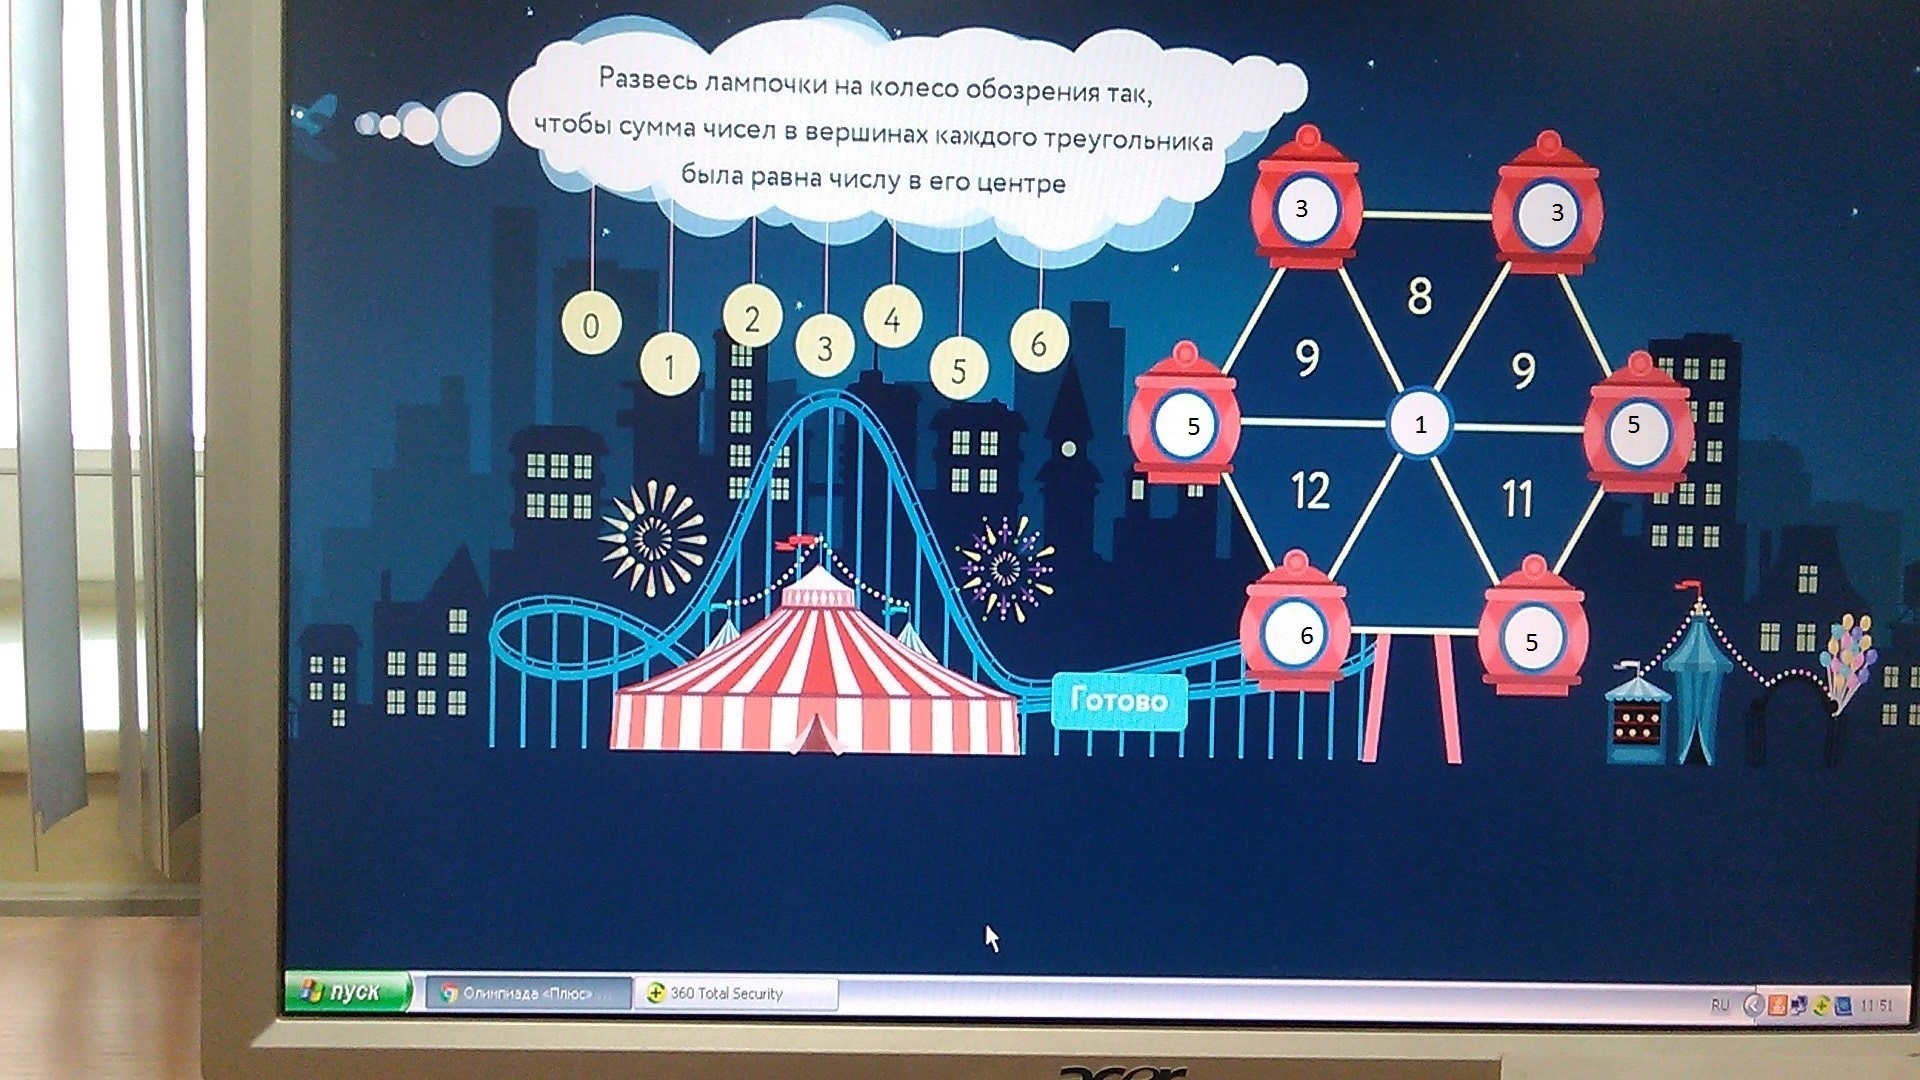Choose the lightbulb numbered 4
1920x1080 pixels.
(x=892, y=318)
